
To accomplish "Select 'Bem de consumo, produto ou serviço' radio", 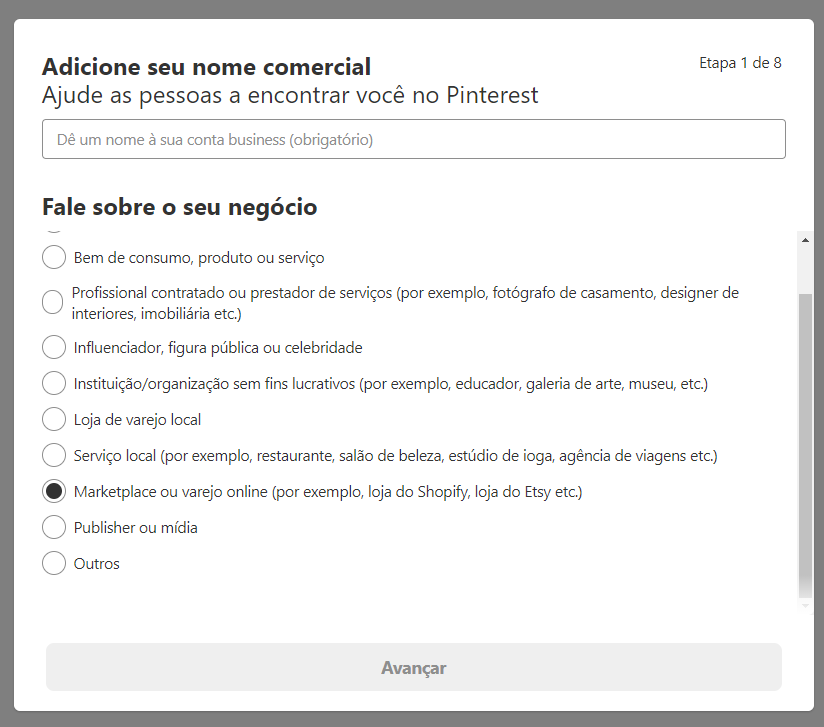I will pos(54,258).
